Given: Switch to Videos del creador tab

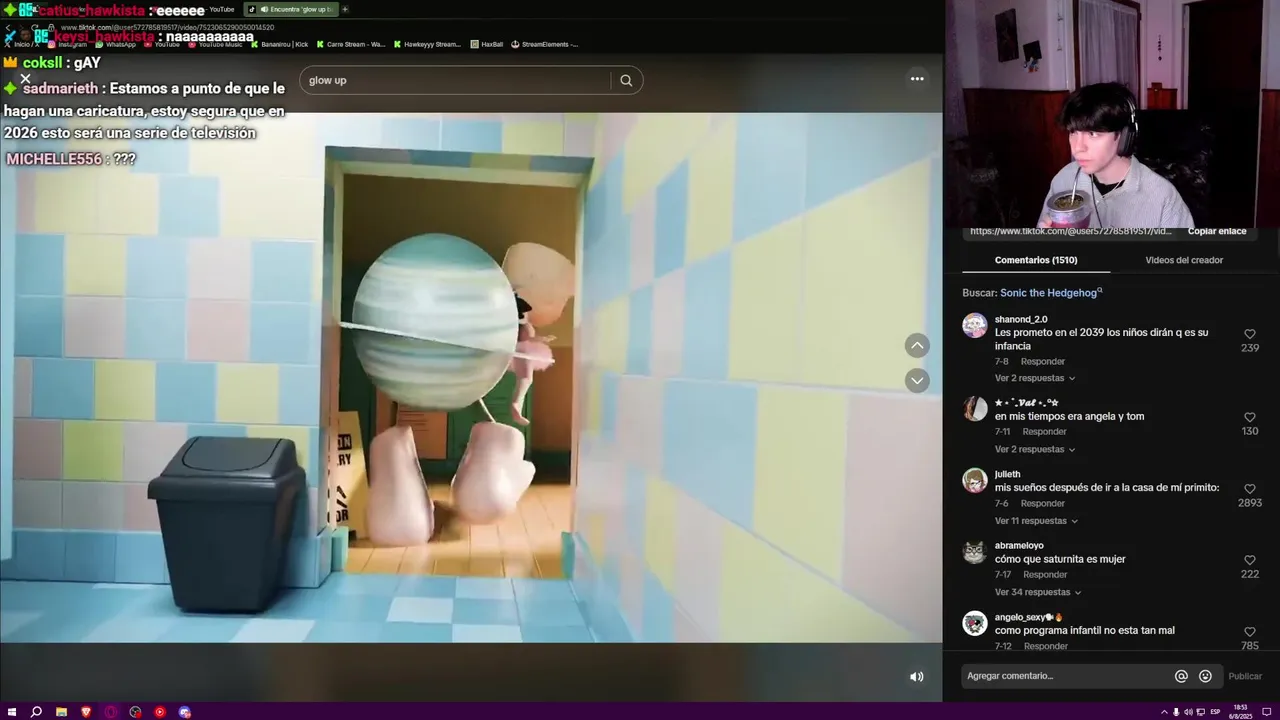Looking at the screenshot, I should click(x=1184, y=260).
